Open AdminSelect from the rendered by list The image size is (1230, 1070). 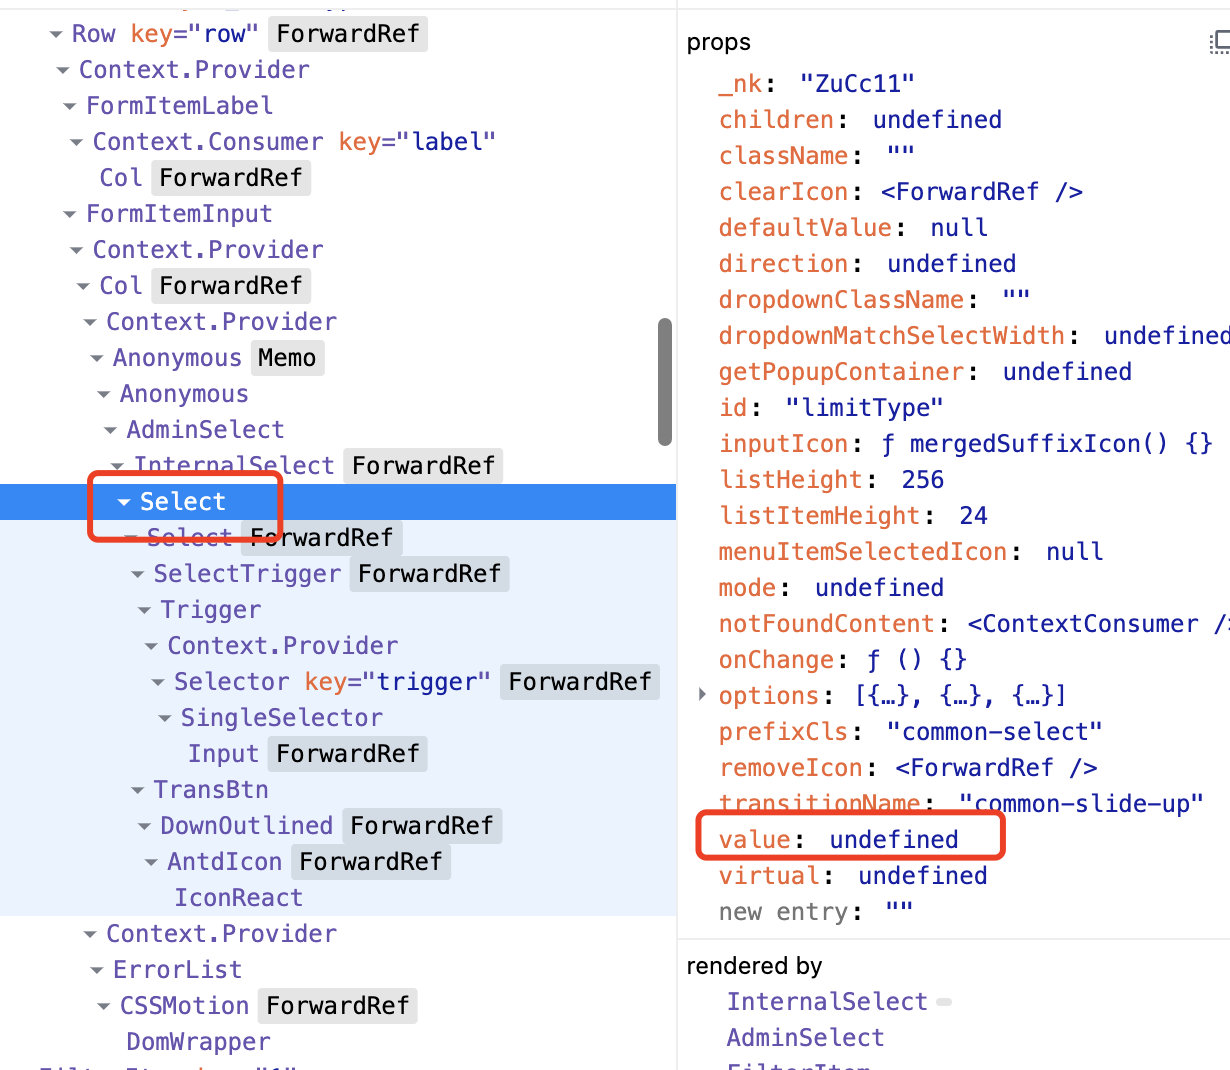(x=805, y=1037)
